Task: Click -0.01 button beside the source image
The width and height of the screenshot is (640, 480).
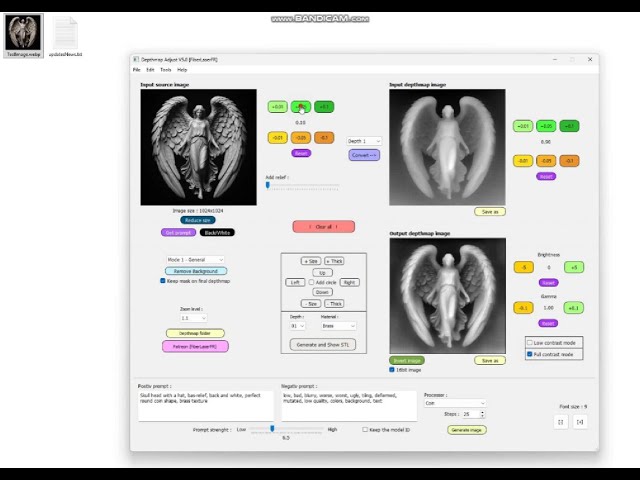Action: [278, 138]
